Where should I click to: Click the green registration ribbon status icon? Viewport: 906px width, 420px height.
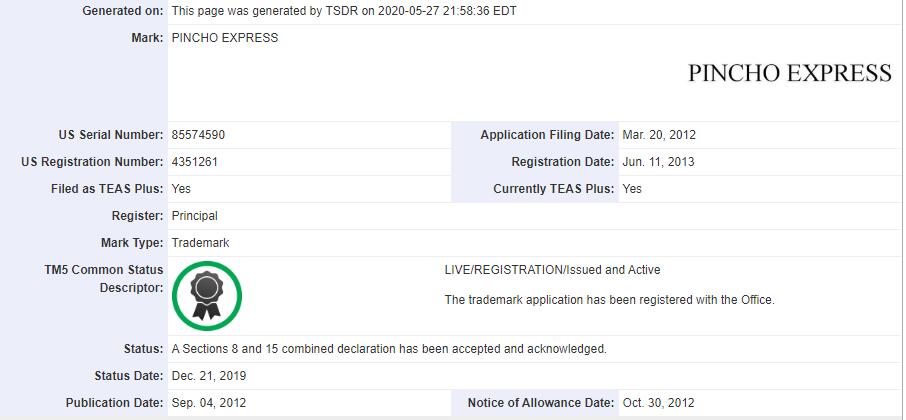click(207, 295)
